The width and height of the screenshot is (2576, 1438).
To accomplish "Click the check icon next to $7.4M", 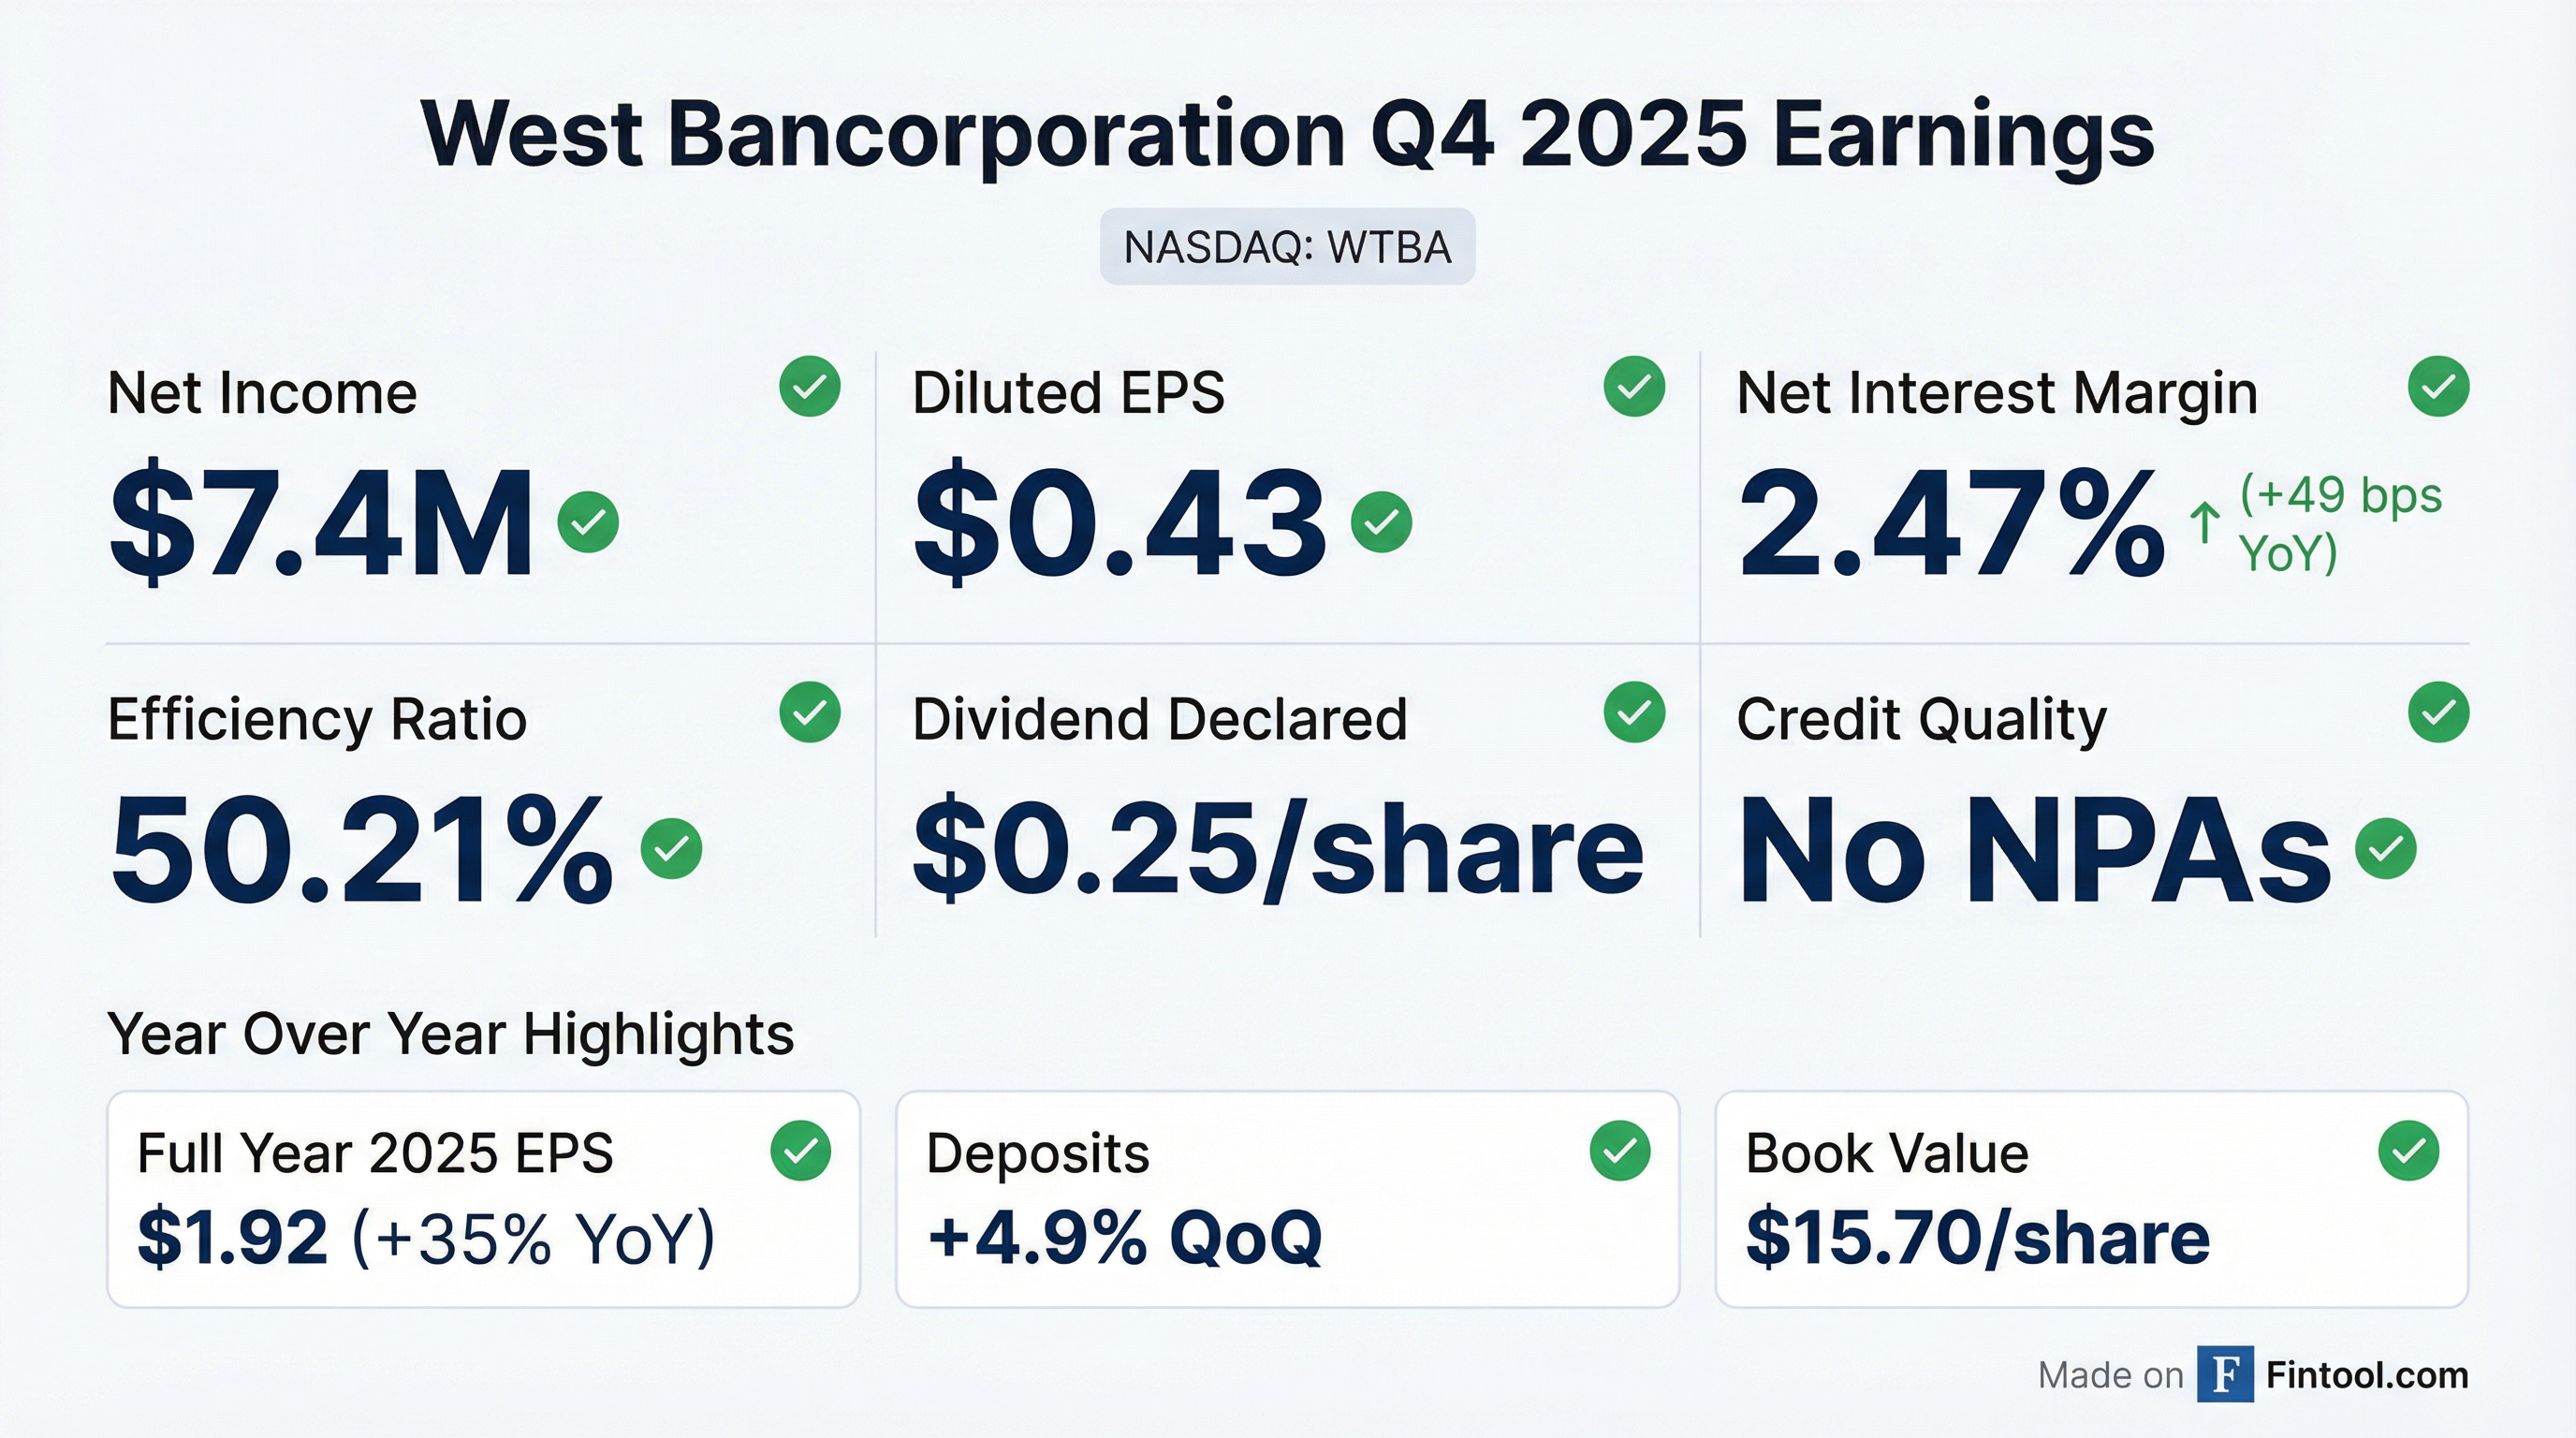I will pyautogui.click(x=588, y=522).
